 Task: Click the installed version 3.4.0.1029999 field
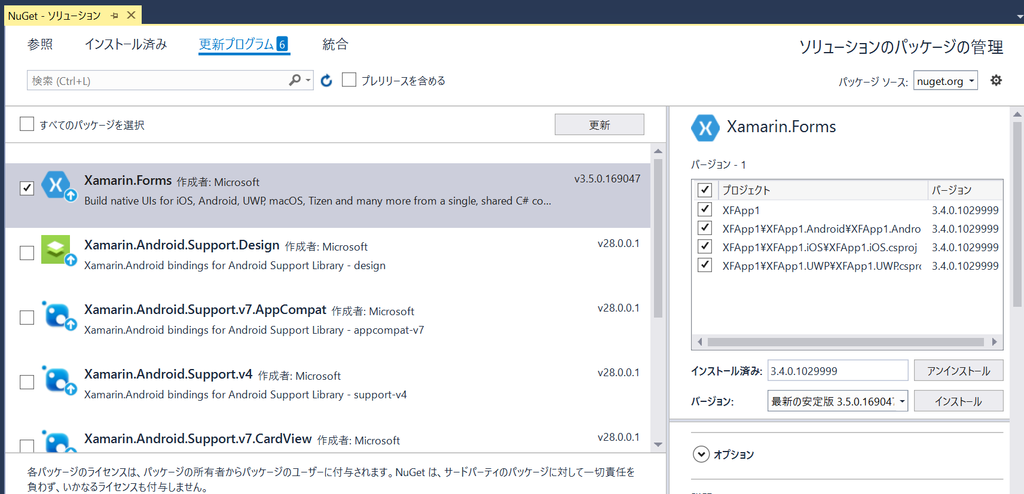(x=838, y=370)
